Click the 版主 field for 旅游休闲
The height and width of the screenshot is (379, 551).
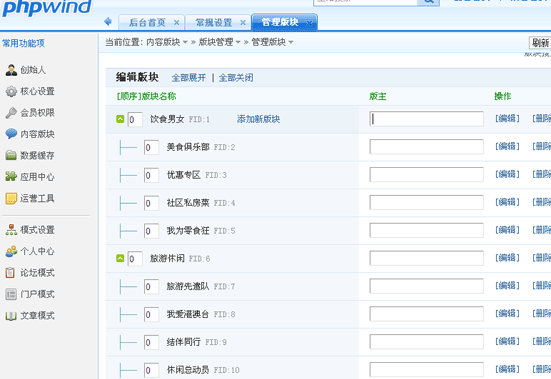point(427,258)
